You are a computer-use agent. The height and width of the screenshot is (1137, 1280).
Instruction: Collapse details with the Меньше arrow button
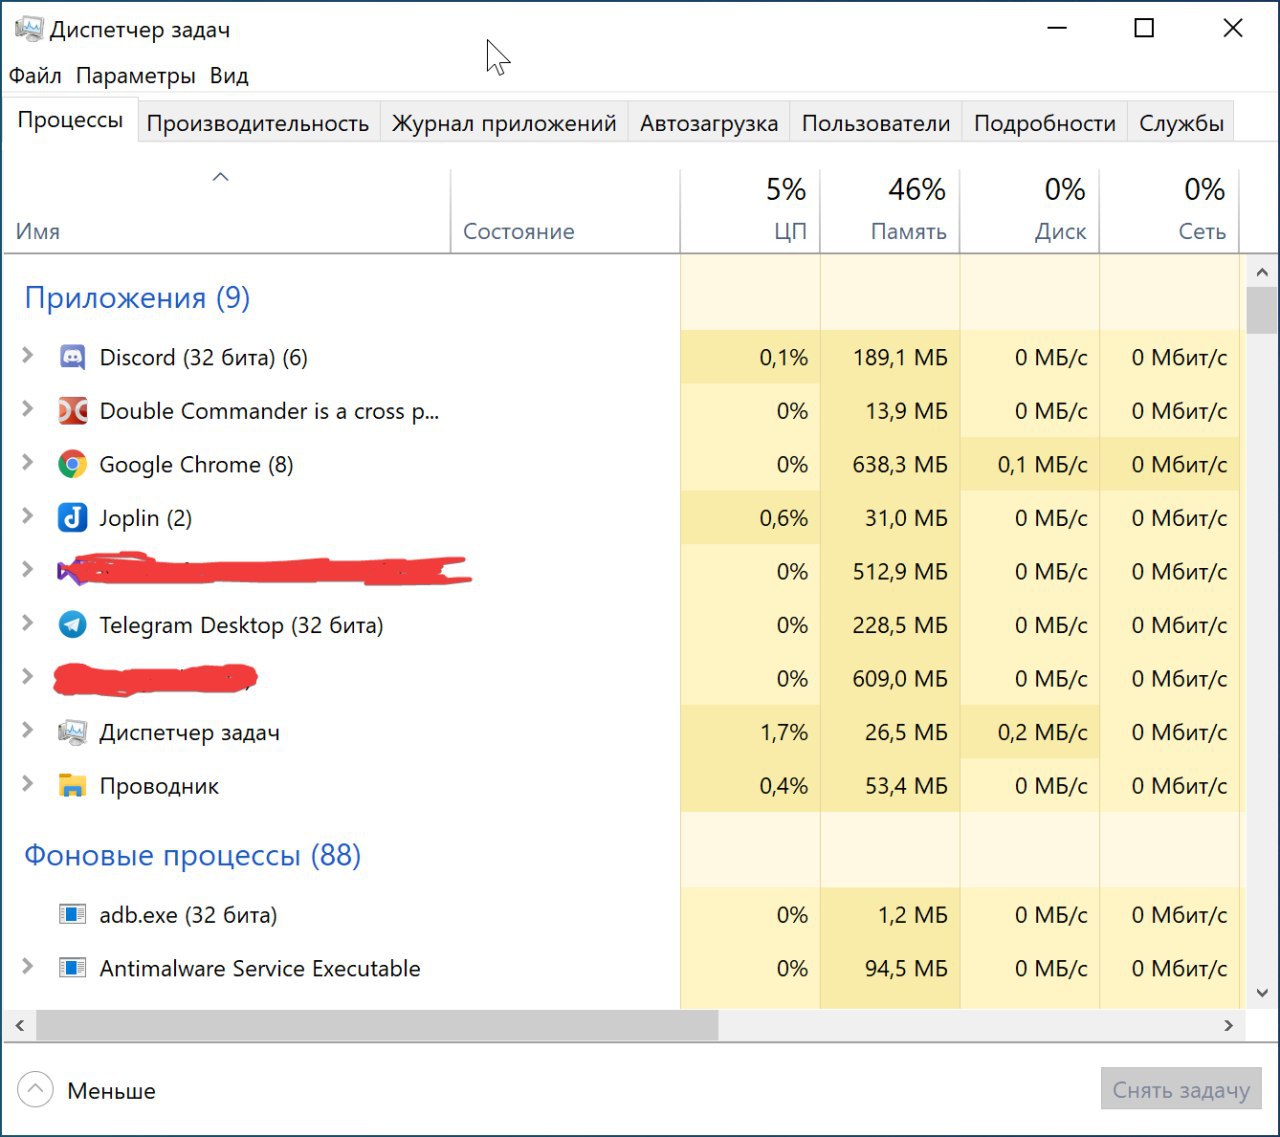tap(35, 1090)
